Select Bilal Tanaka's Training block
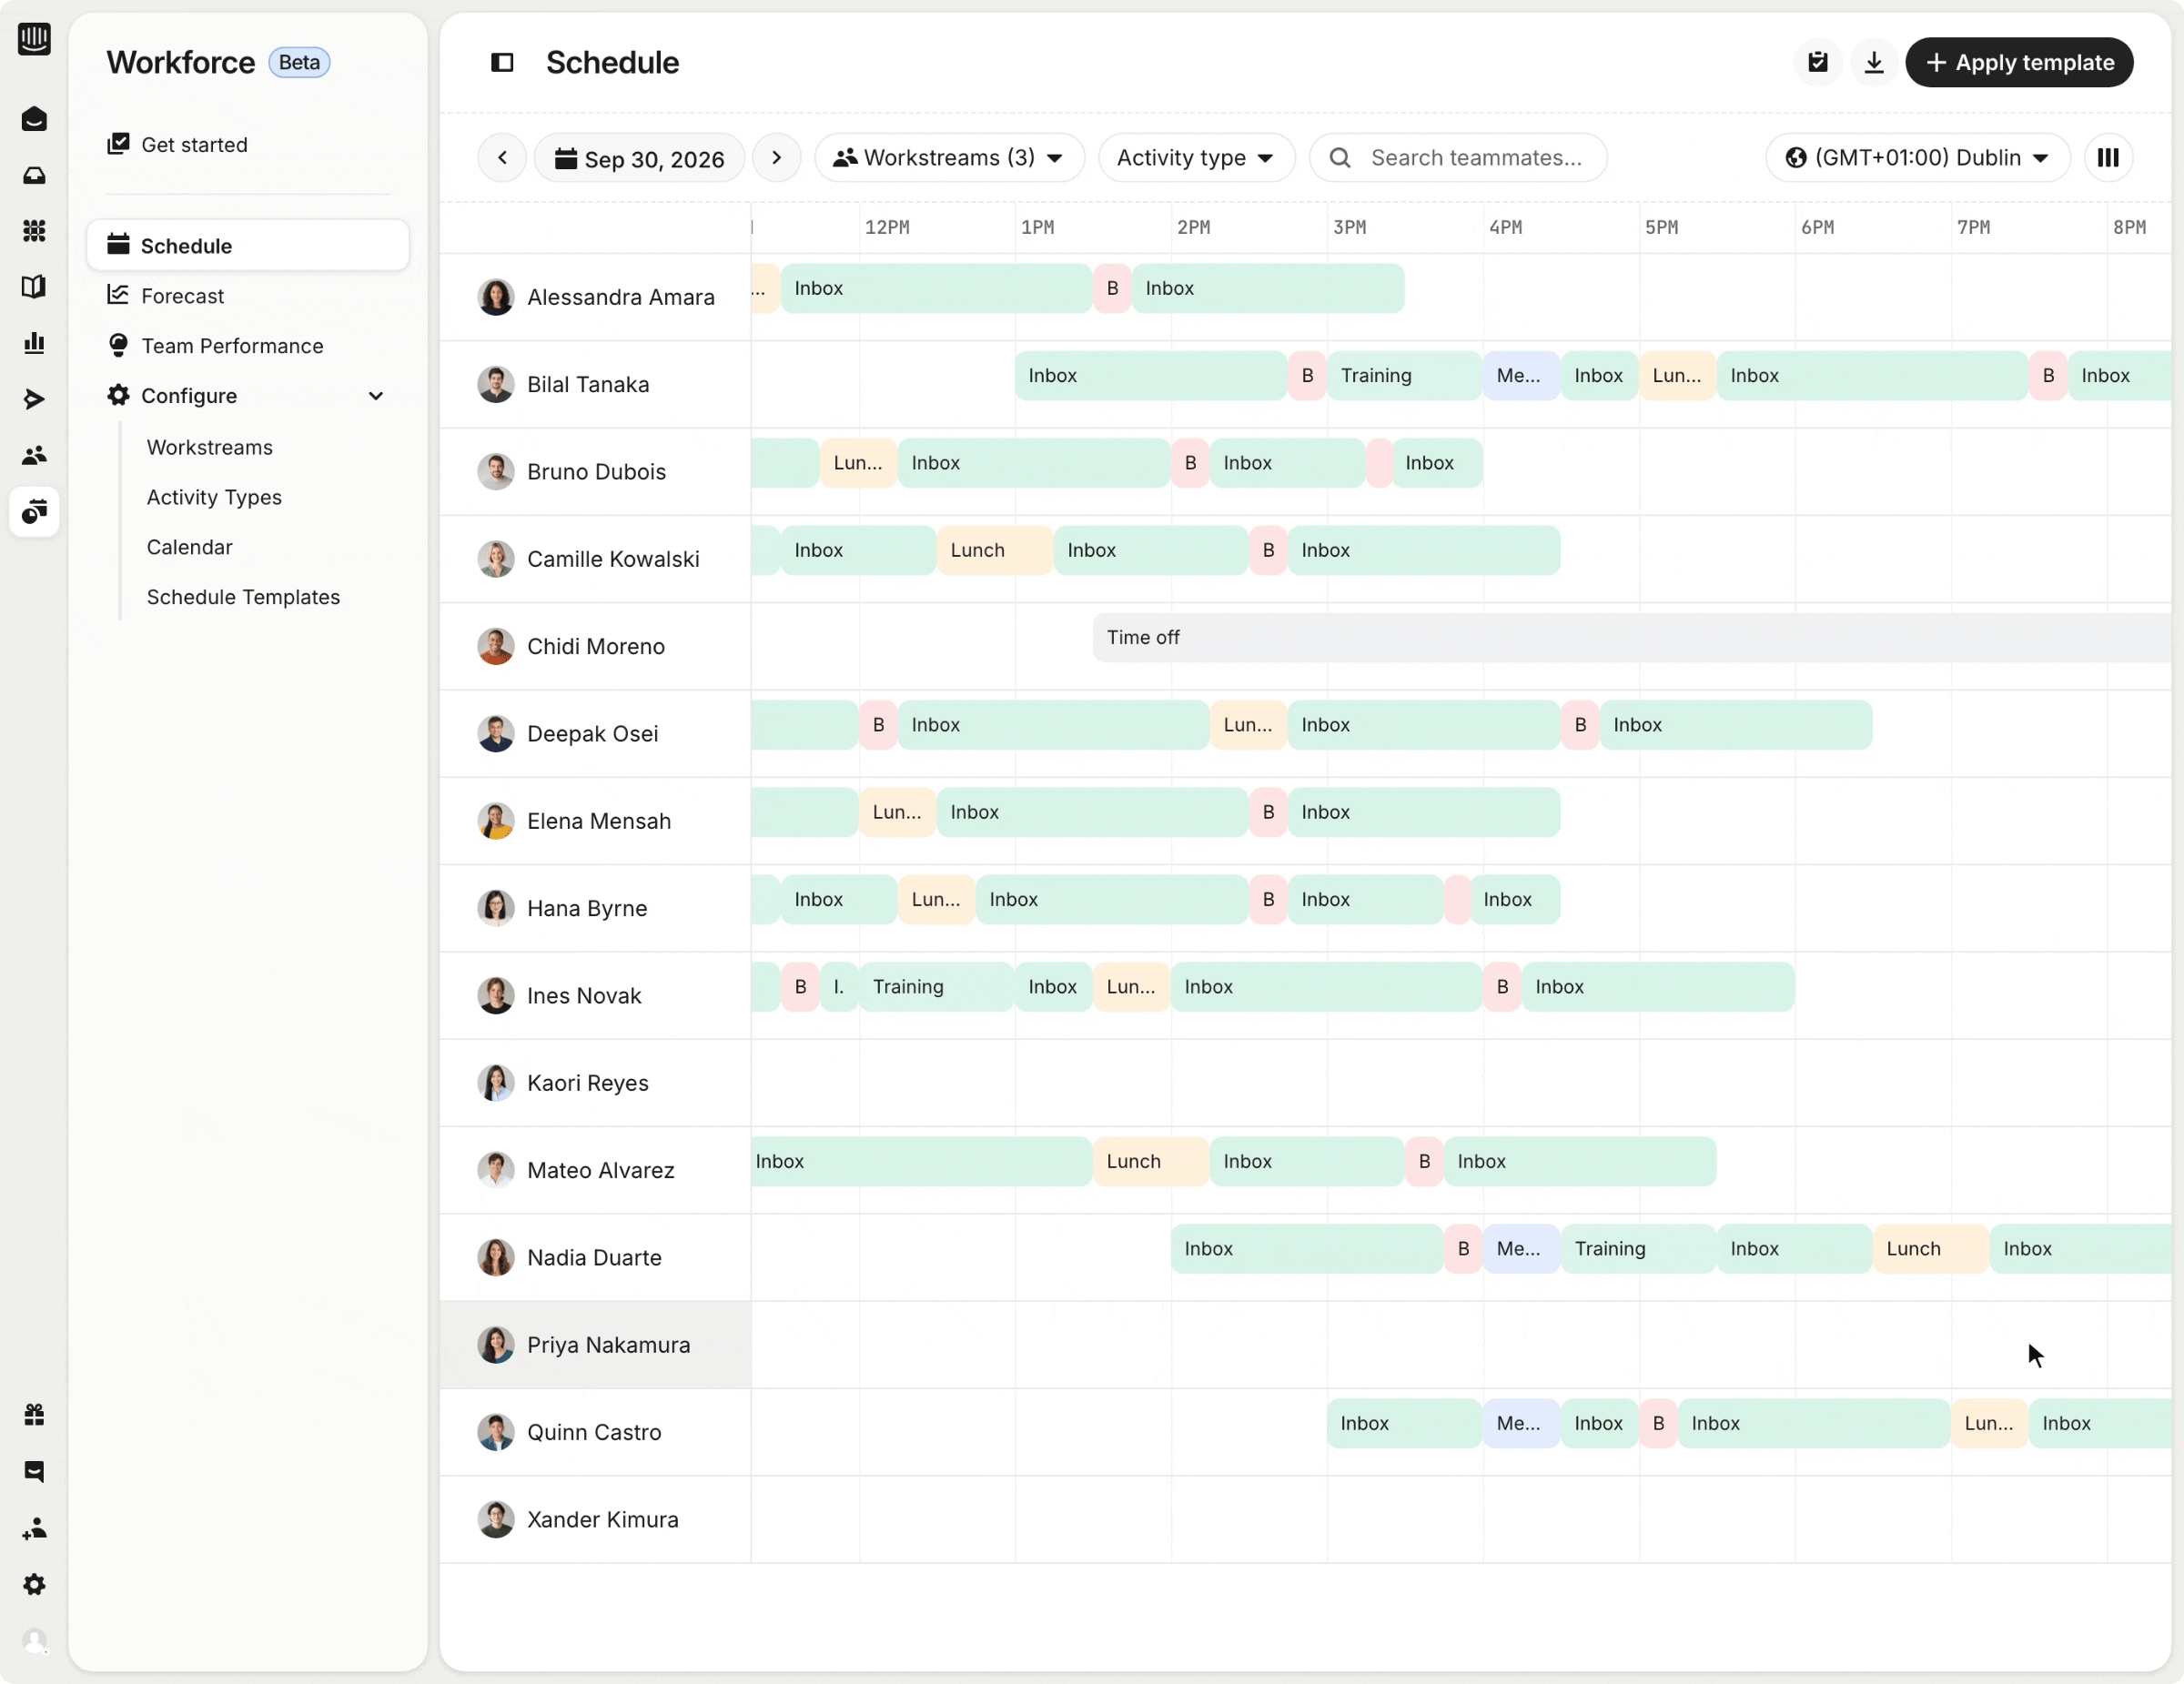The height and width of the screenshot is (1684, 2184). [x=1404, y=376]
